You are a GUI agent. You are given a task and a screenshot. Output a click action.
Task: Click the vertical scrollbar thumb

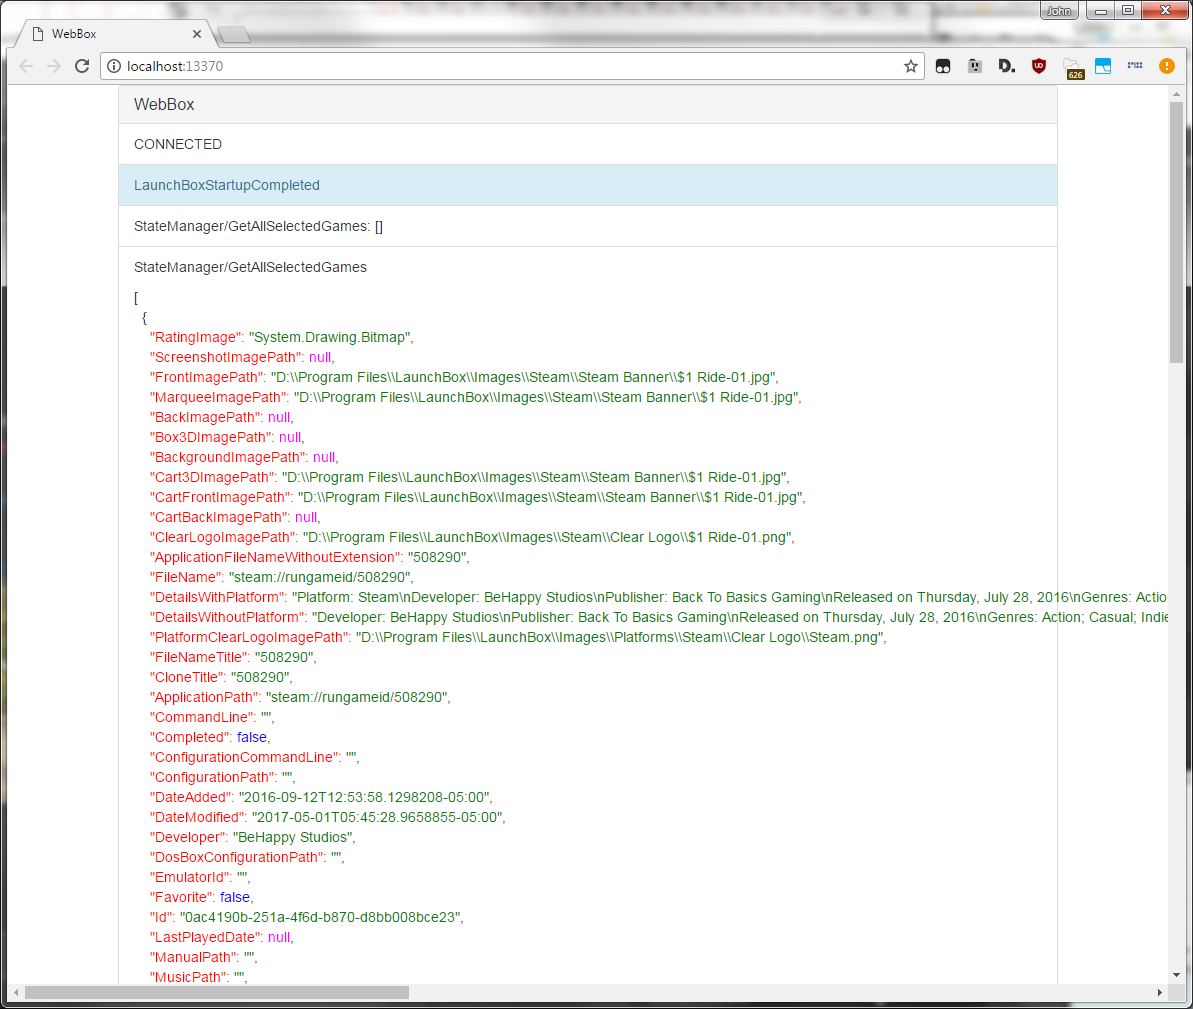[x=1176, y=232]
